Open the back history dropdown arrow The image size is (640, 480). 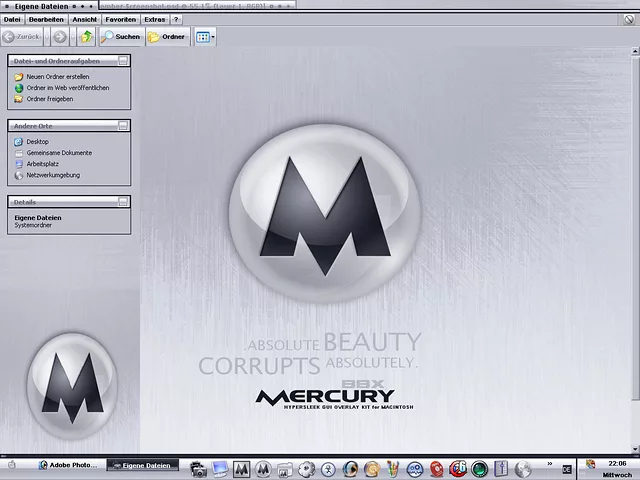pyautogui.click(x=47, y=37)
